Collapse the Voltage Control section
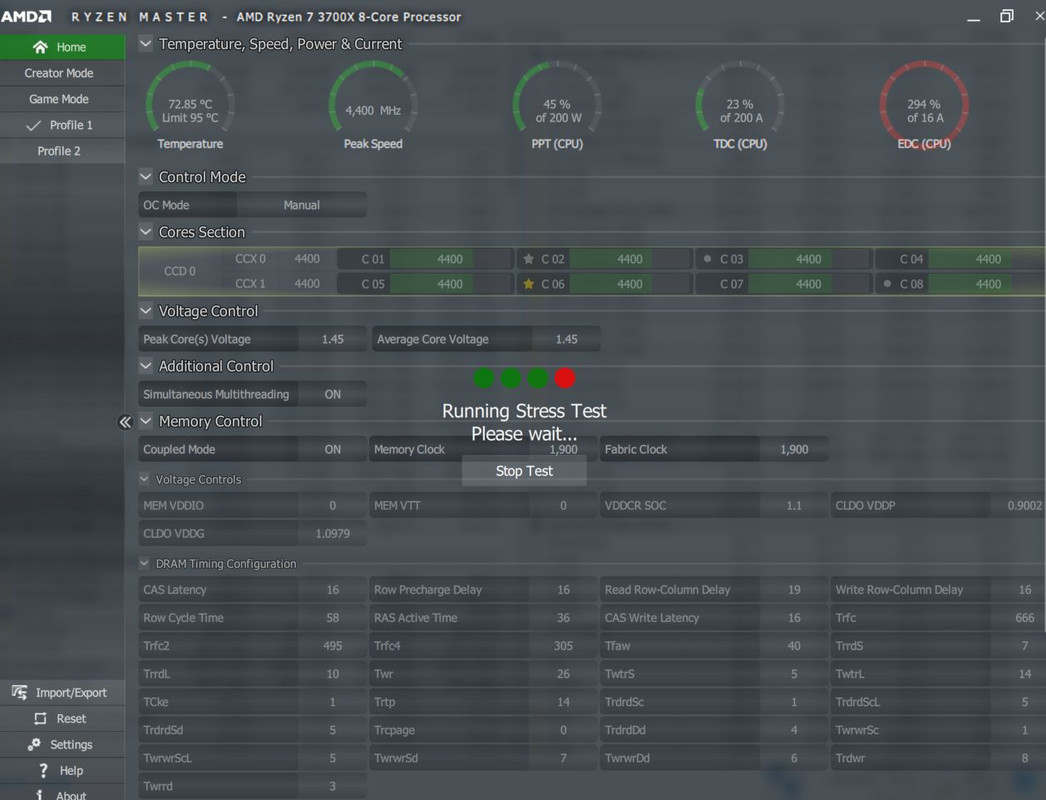Image resolution: width=1046 pixels, height=800 pixels. coord(145,311)
